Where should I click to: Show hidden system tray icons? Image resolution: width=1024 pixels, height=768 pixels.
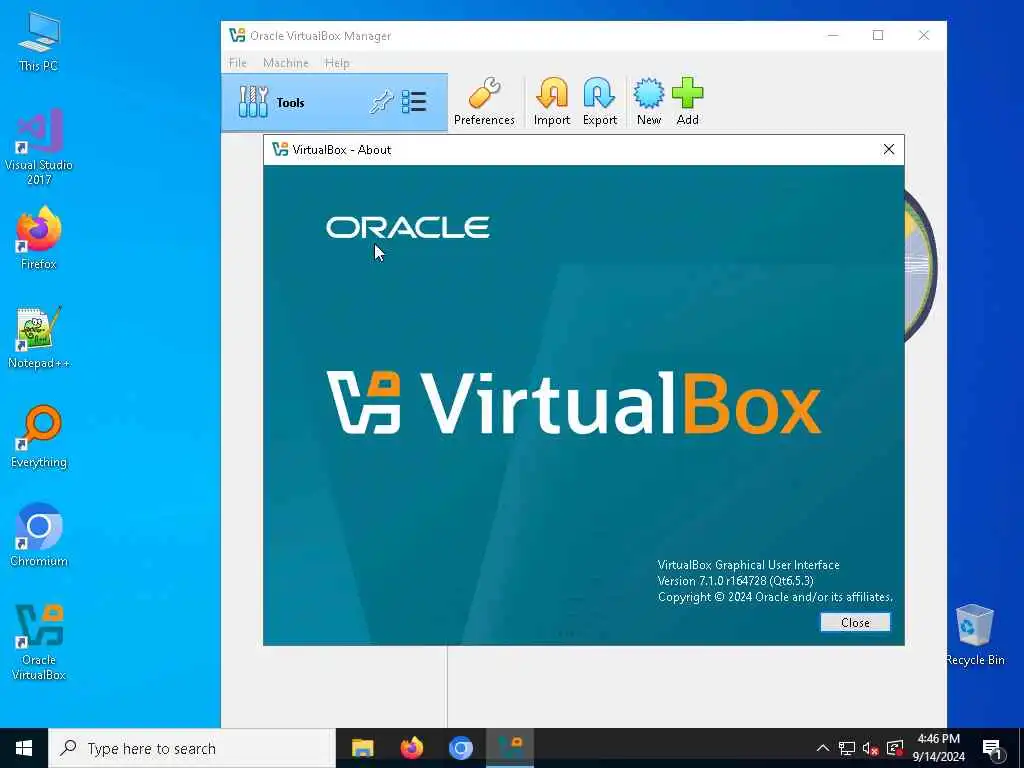823,748
